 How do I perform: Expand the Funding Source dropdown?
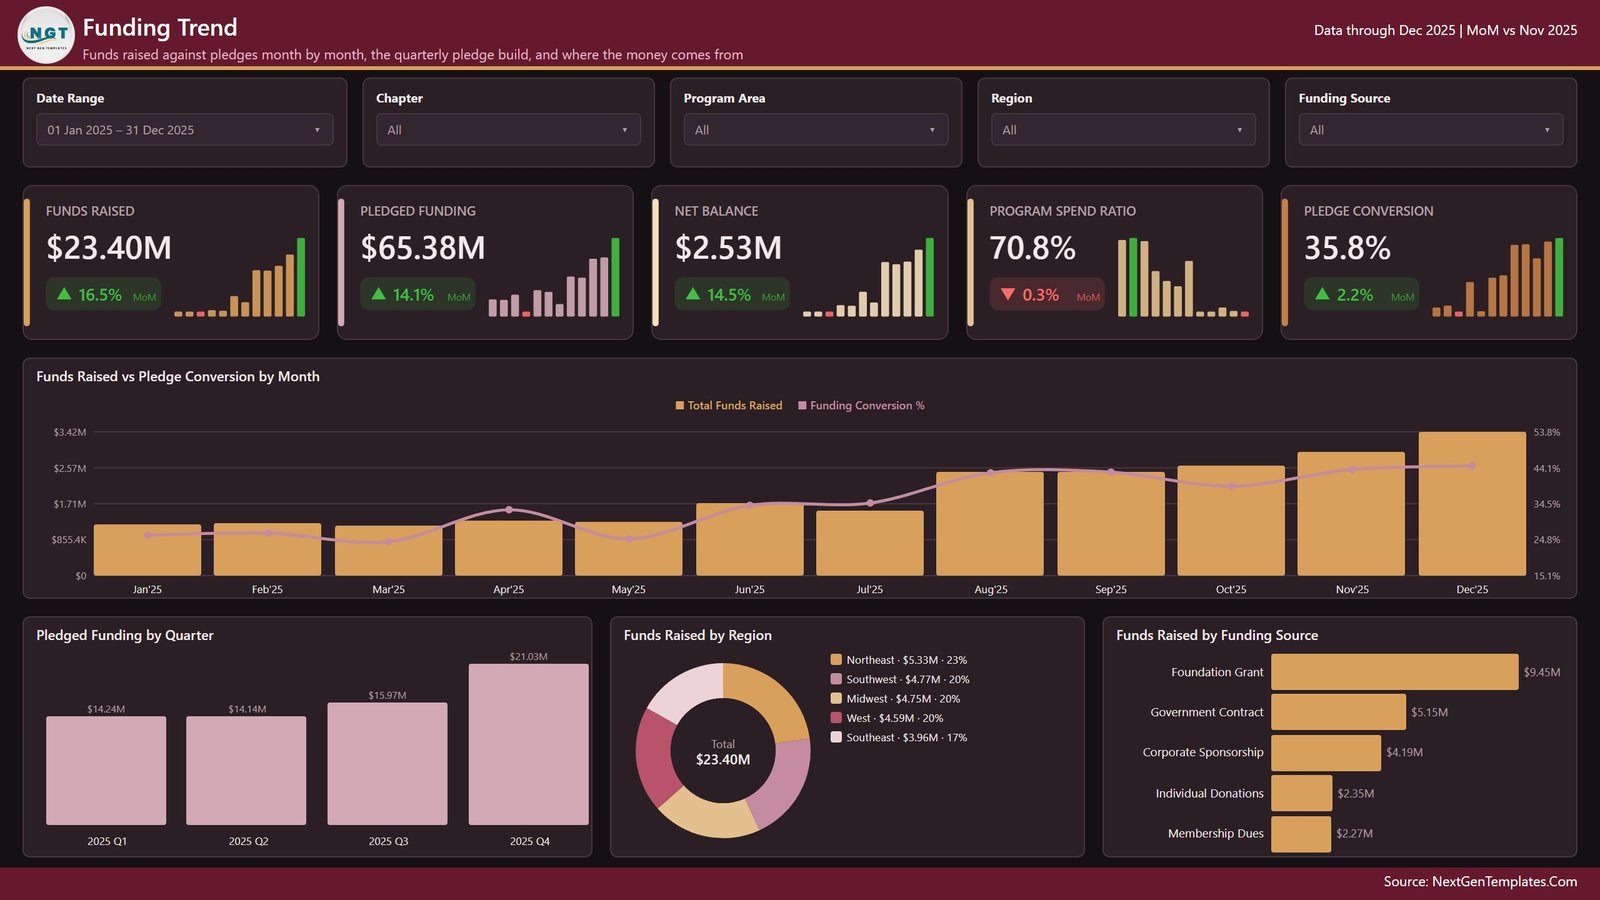pyautogui.click(x=1431, y=130)
